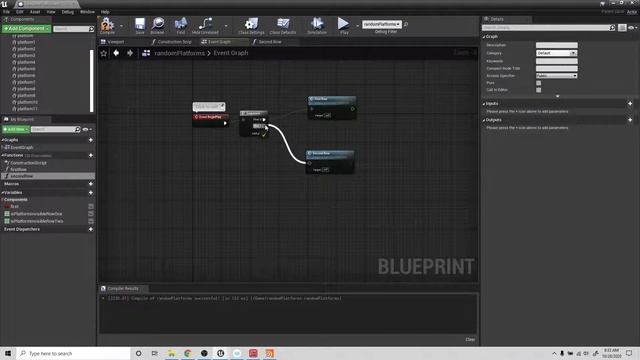The image size is (640, 360).
Task: Collapse the Graphs section
Action: (x=3, y=140)
